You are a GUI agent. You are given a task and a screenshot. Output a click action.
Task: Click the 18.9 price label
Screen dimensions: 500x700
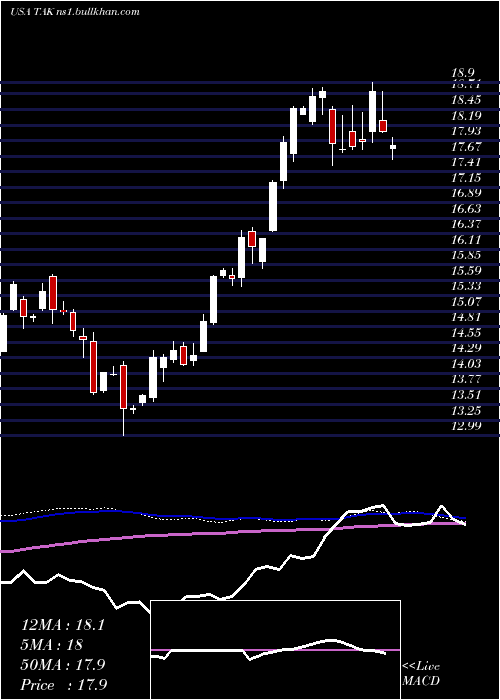click(463, 73)
